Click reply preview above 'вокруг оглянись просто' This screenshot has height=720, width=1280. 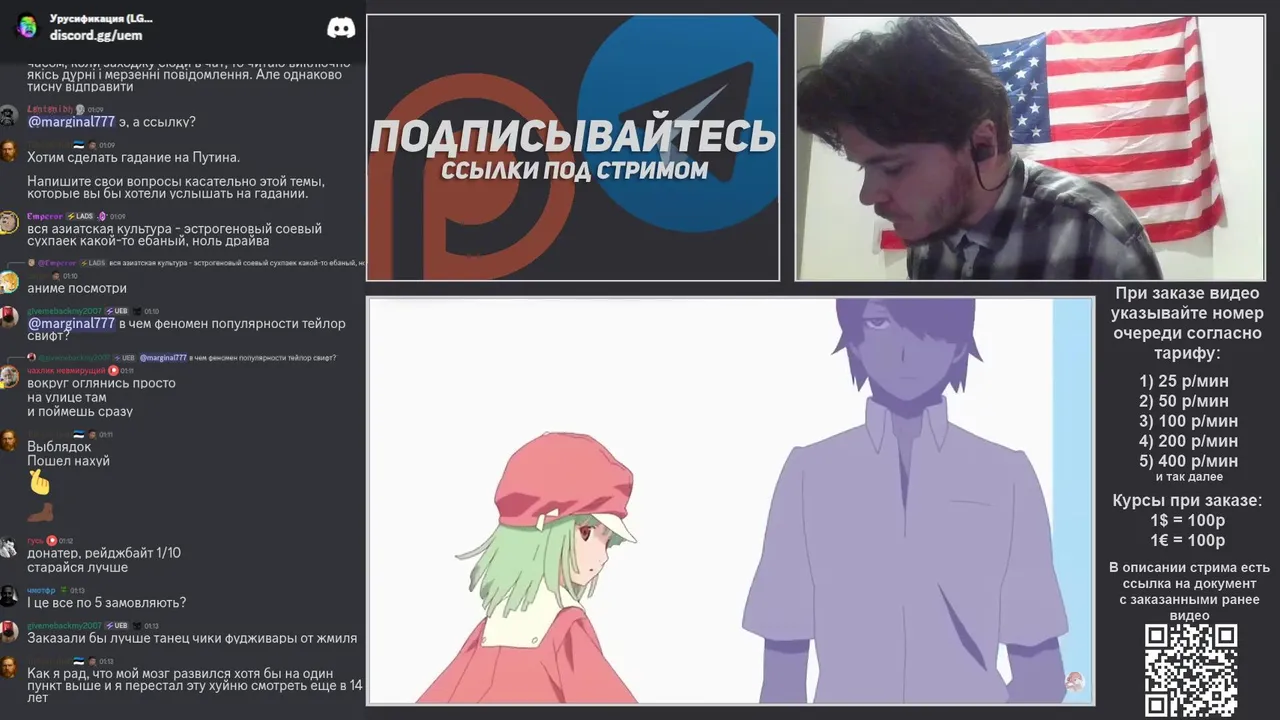tap(181, 357)
